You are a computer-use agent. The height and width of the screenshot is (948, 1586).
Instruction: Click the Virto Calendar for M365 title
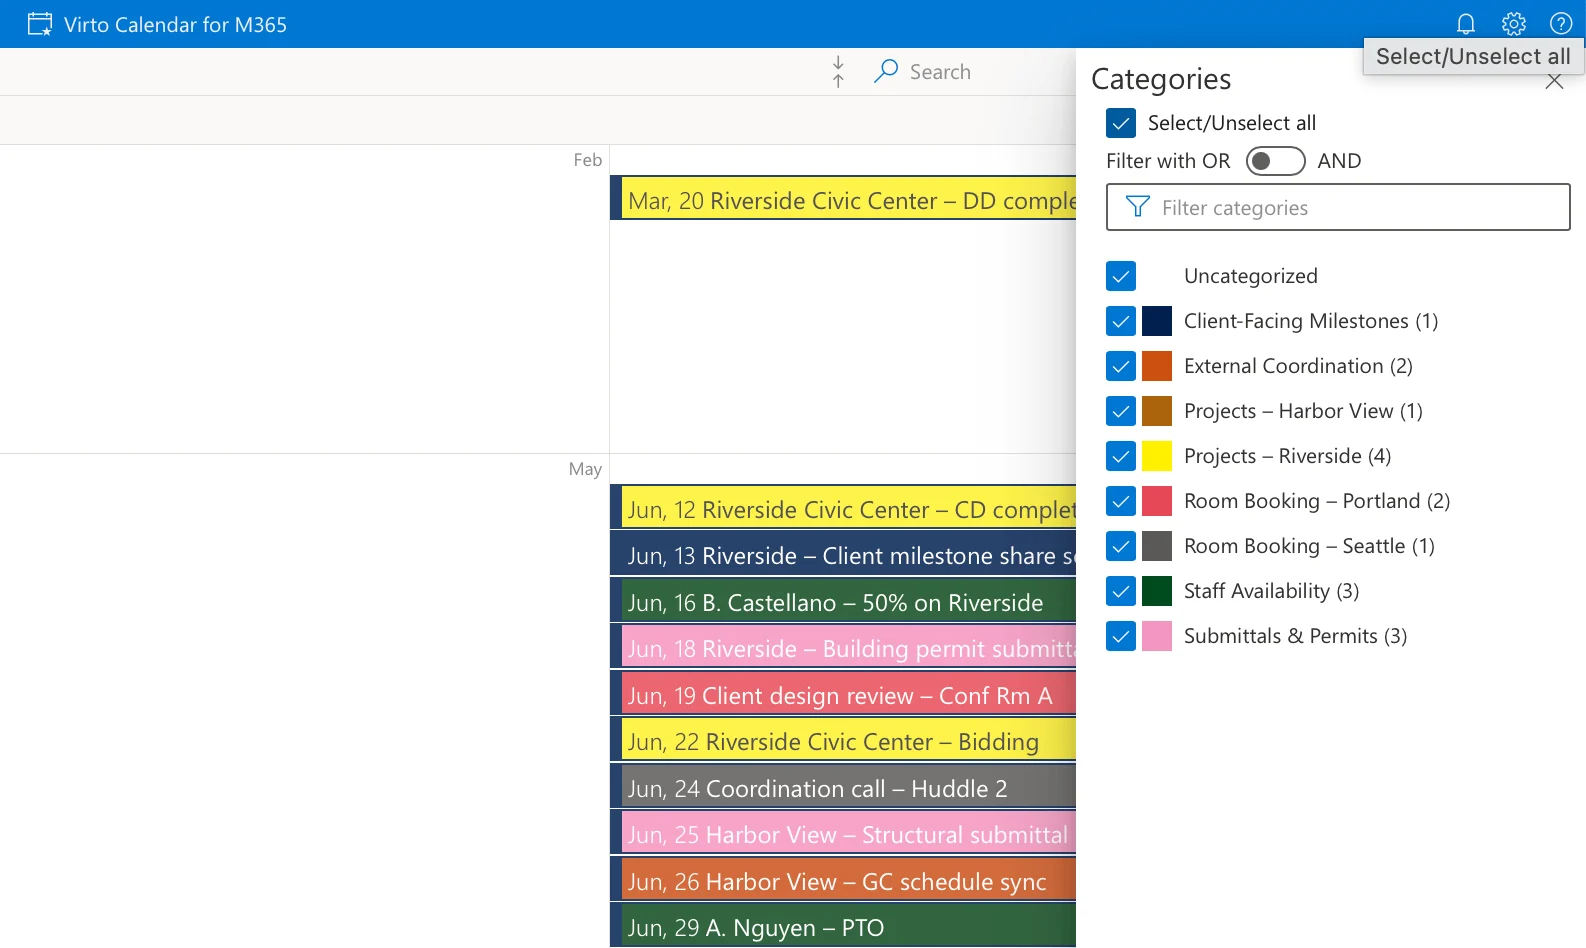[175, 24]
